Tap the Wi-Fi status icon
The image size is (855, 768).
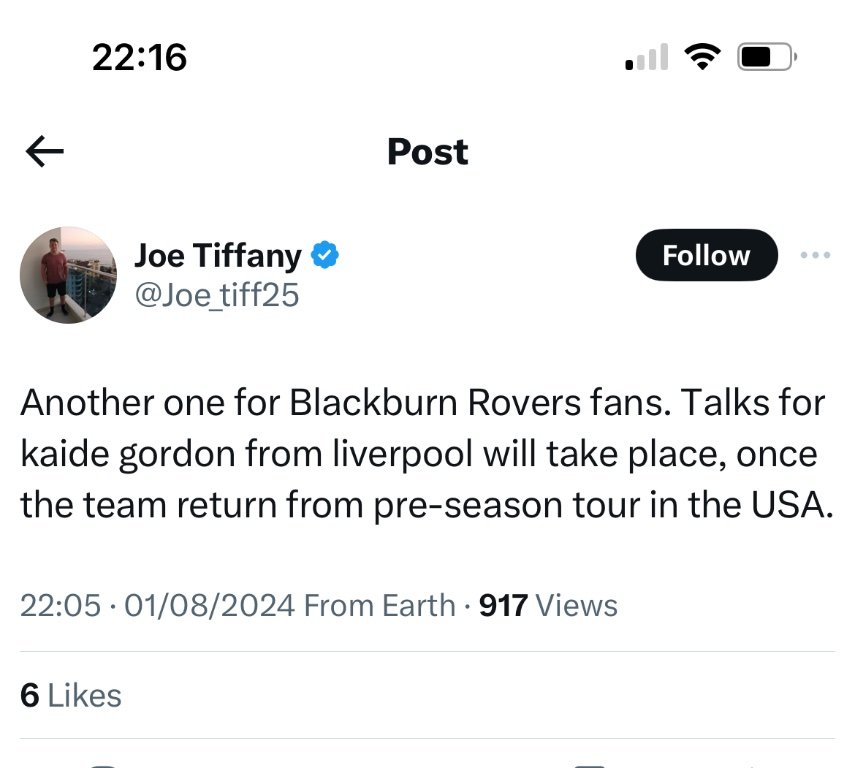704,58
